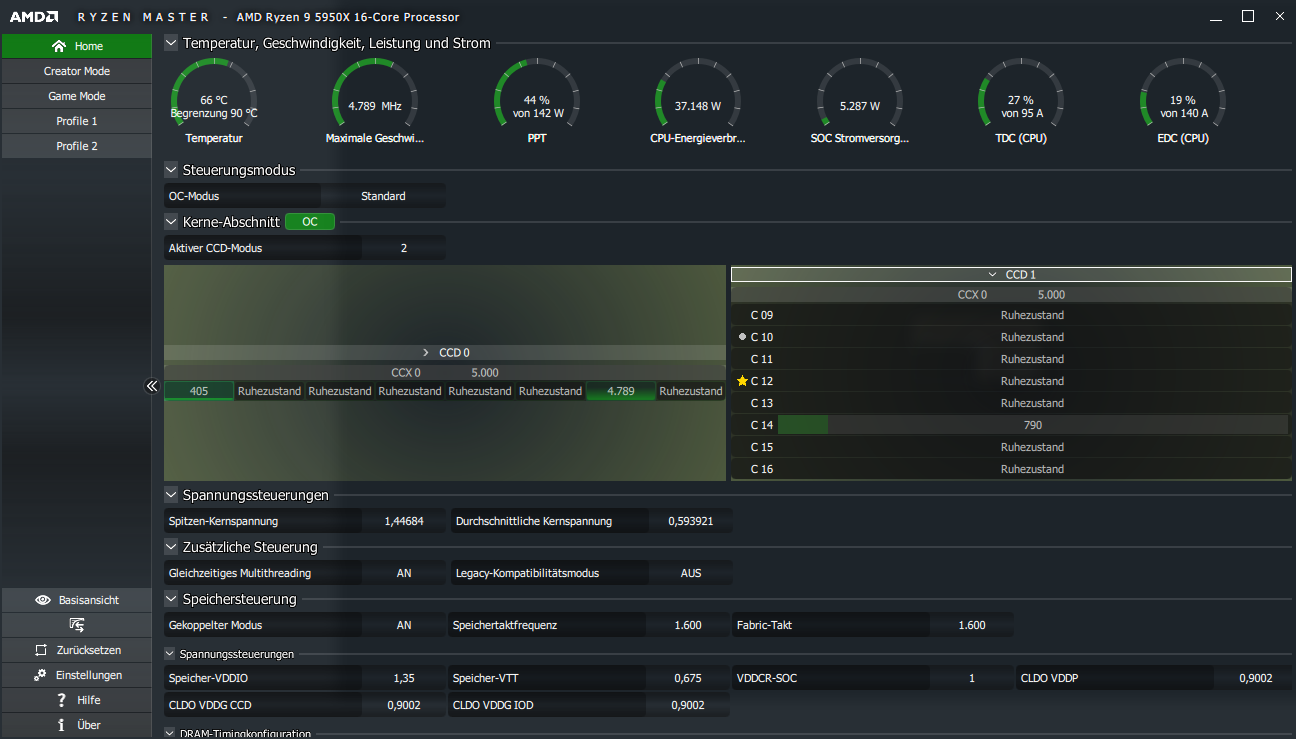Click Spitzen-Kernspannung value 1,44684
Viewport: 1296px width, 739px height.
[404, 521]
